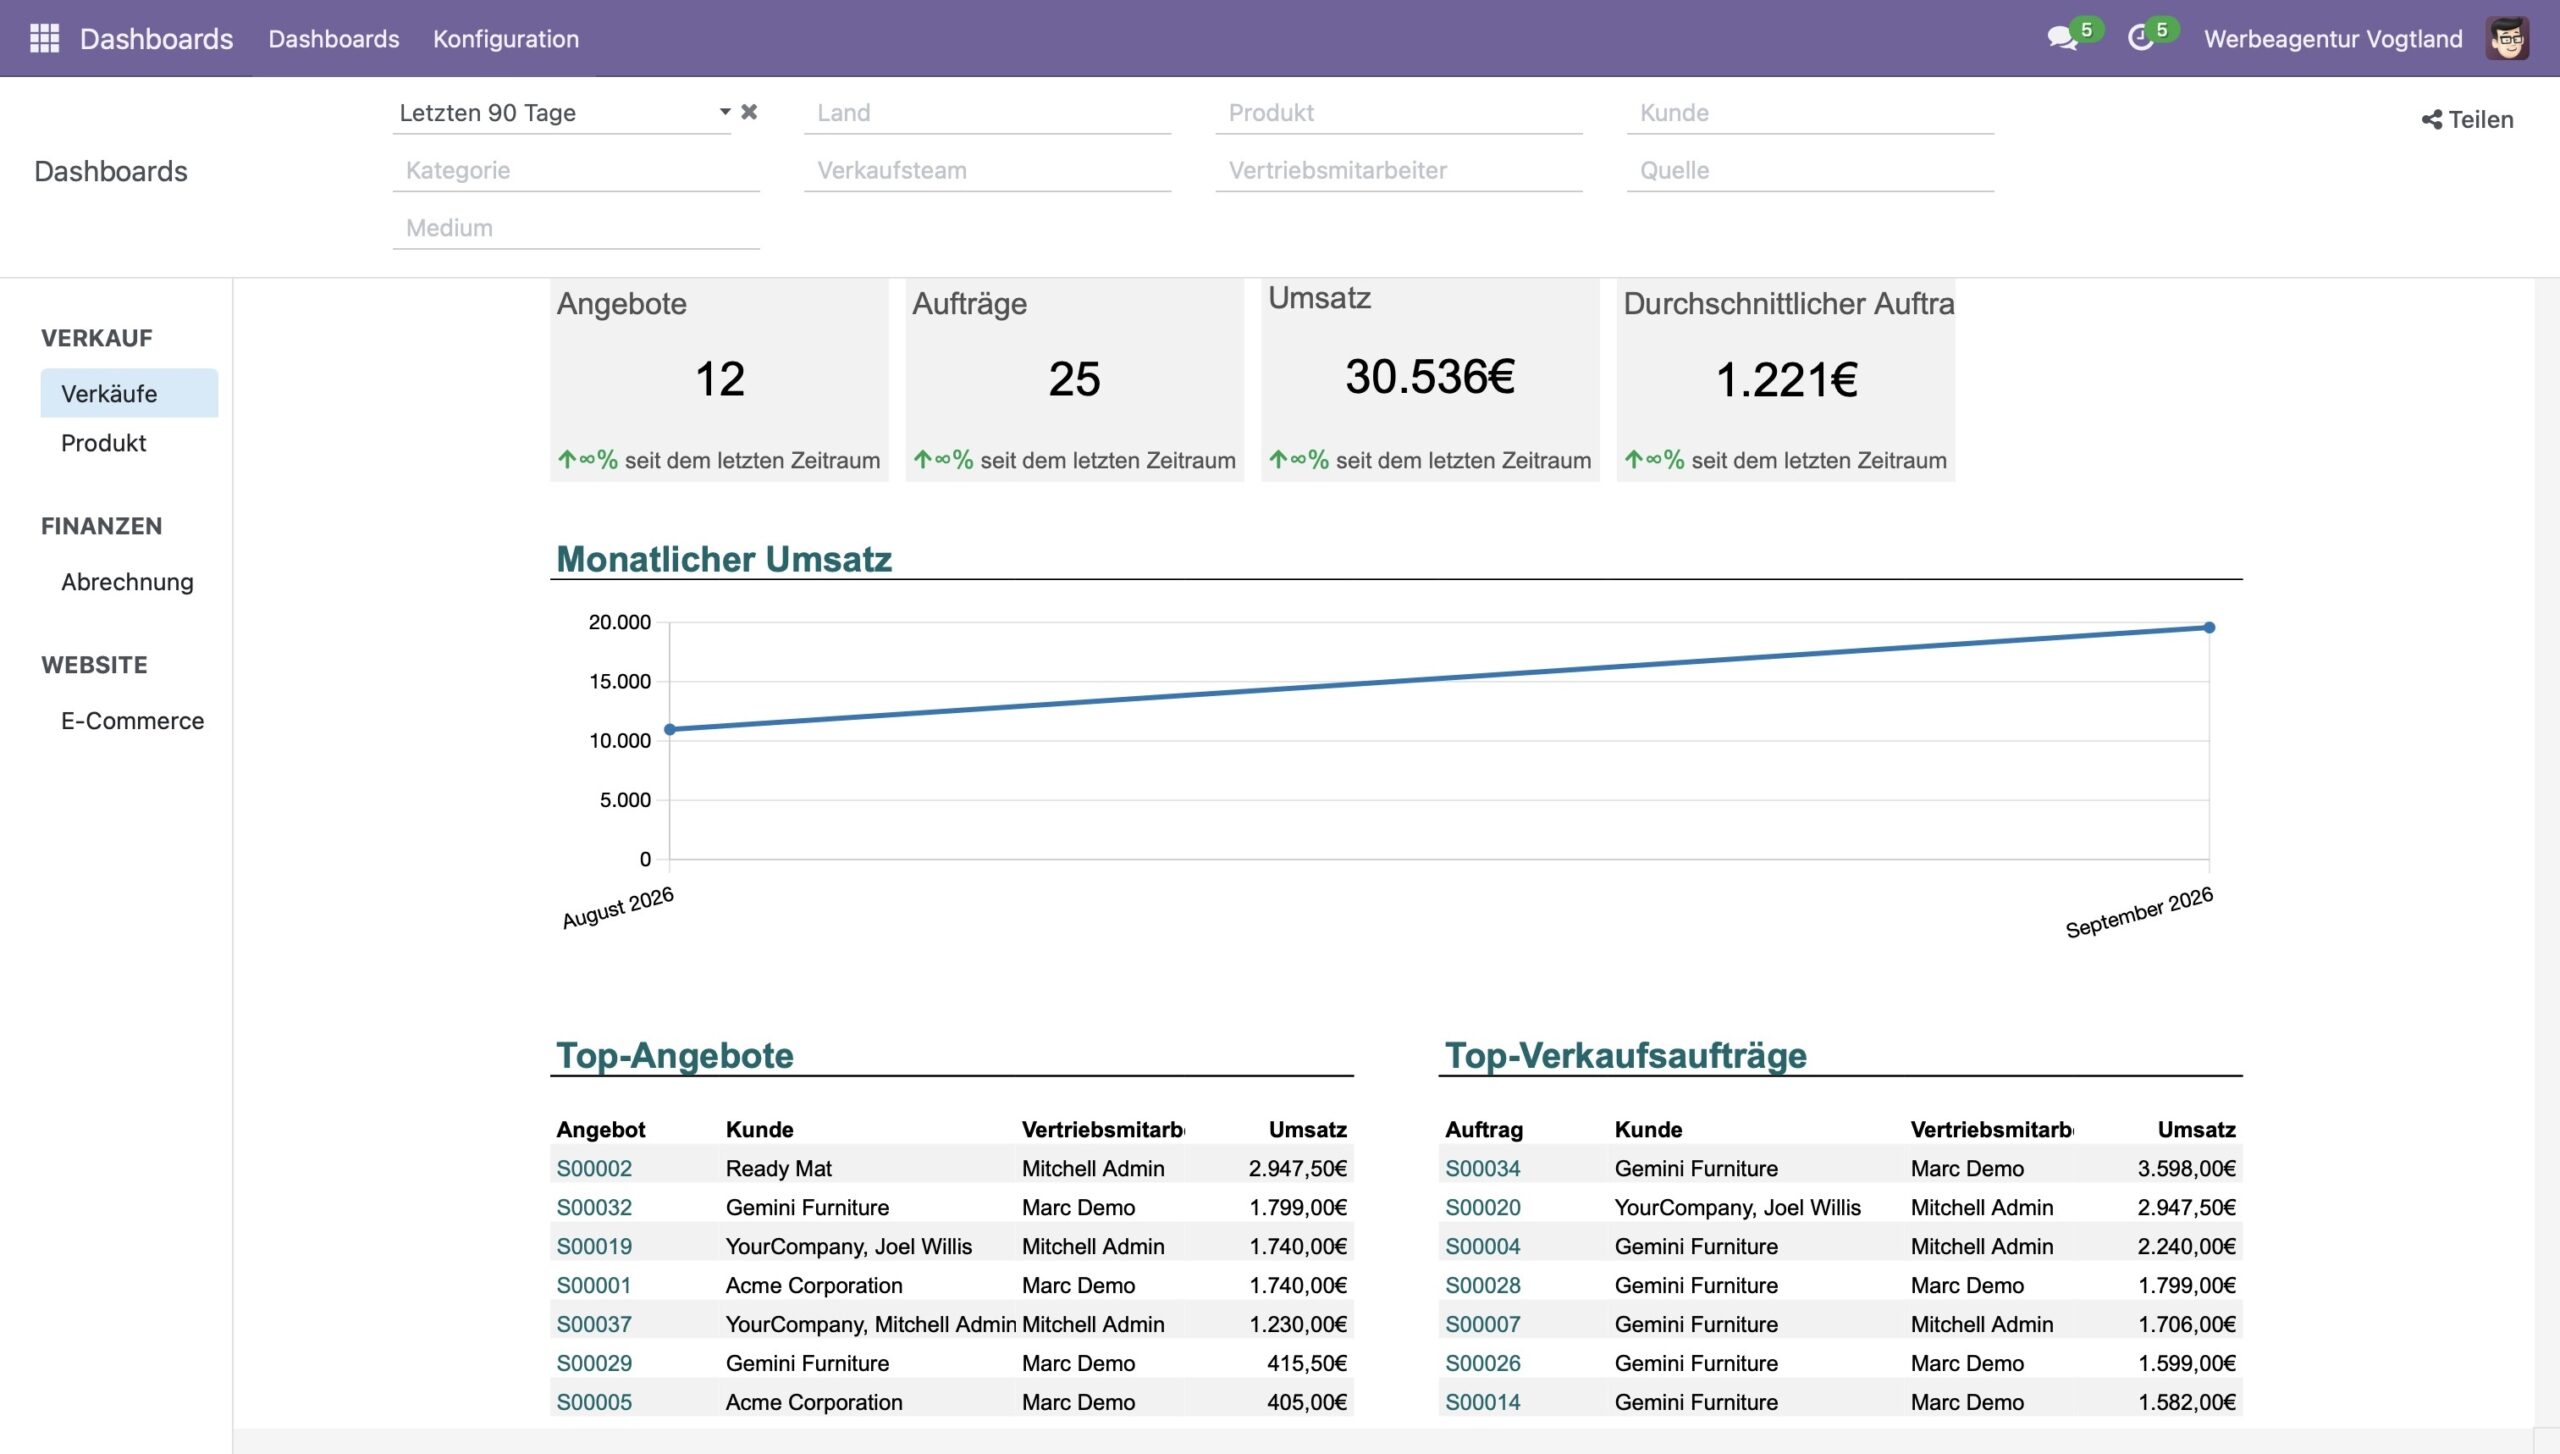Focus the Produkt filter field

coord(1398,113)
